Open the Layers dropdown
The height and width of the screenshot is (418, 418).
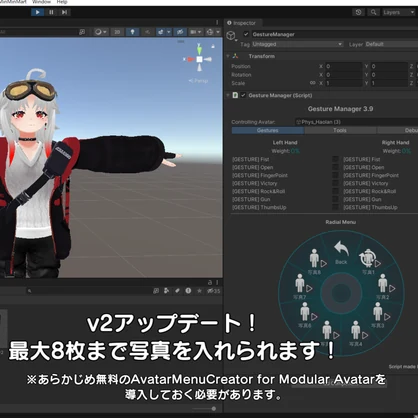coord(398,12)
